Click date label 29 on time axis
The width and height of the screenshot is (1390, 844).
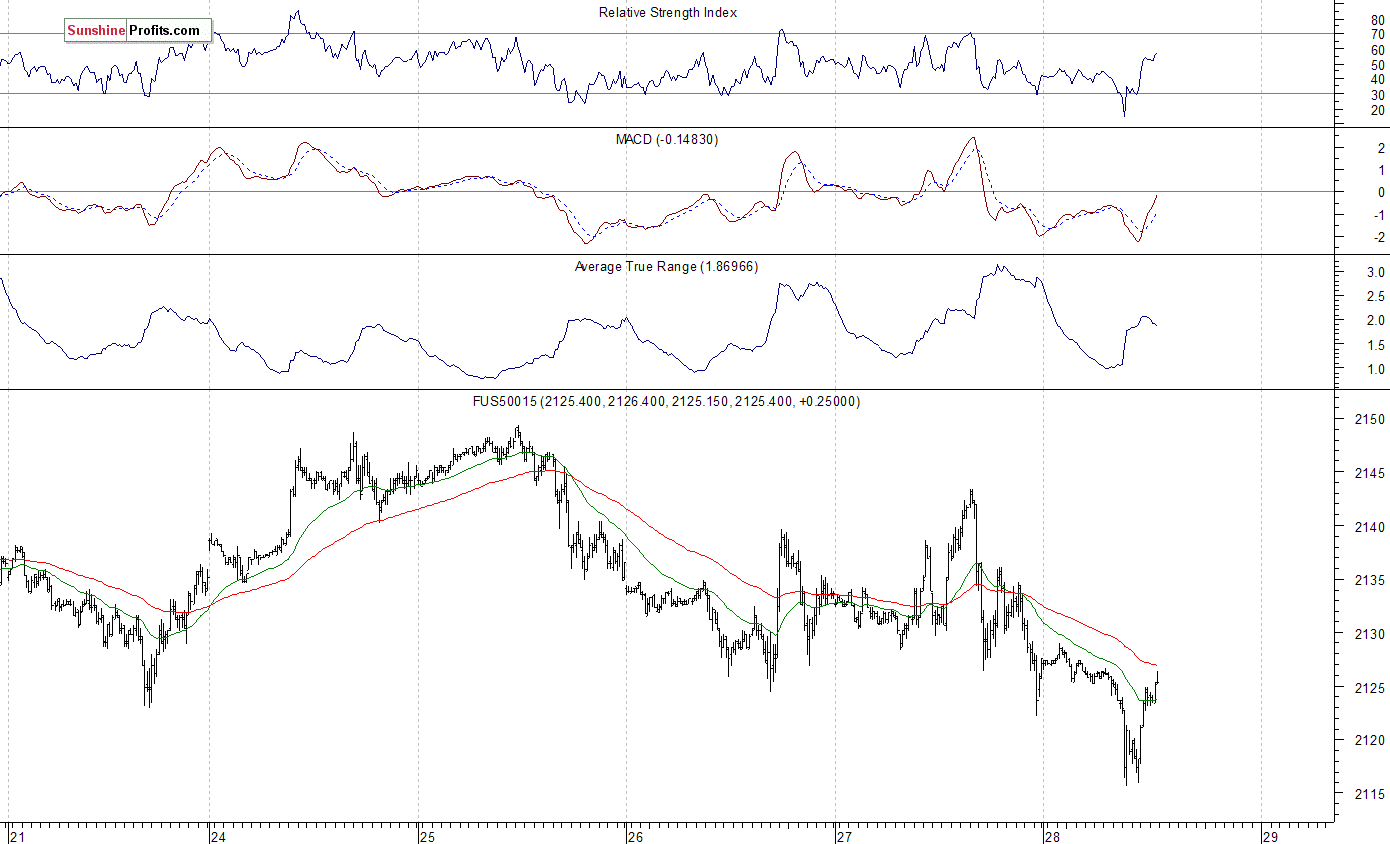(x=1270, y=836)
